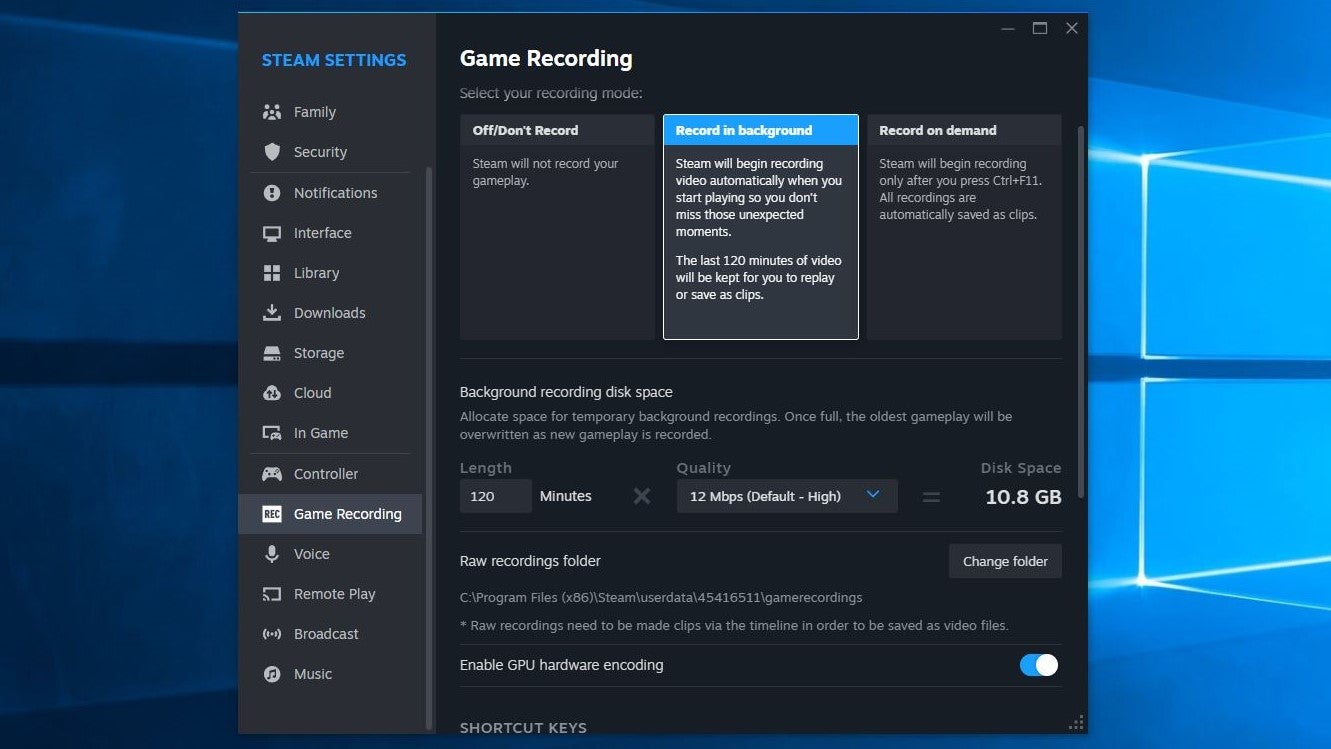Screen dimensions: 1331x749
Task: Select the Record in background card
Action: (x=760, y=226)
